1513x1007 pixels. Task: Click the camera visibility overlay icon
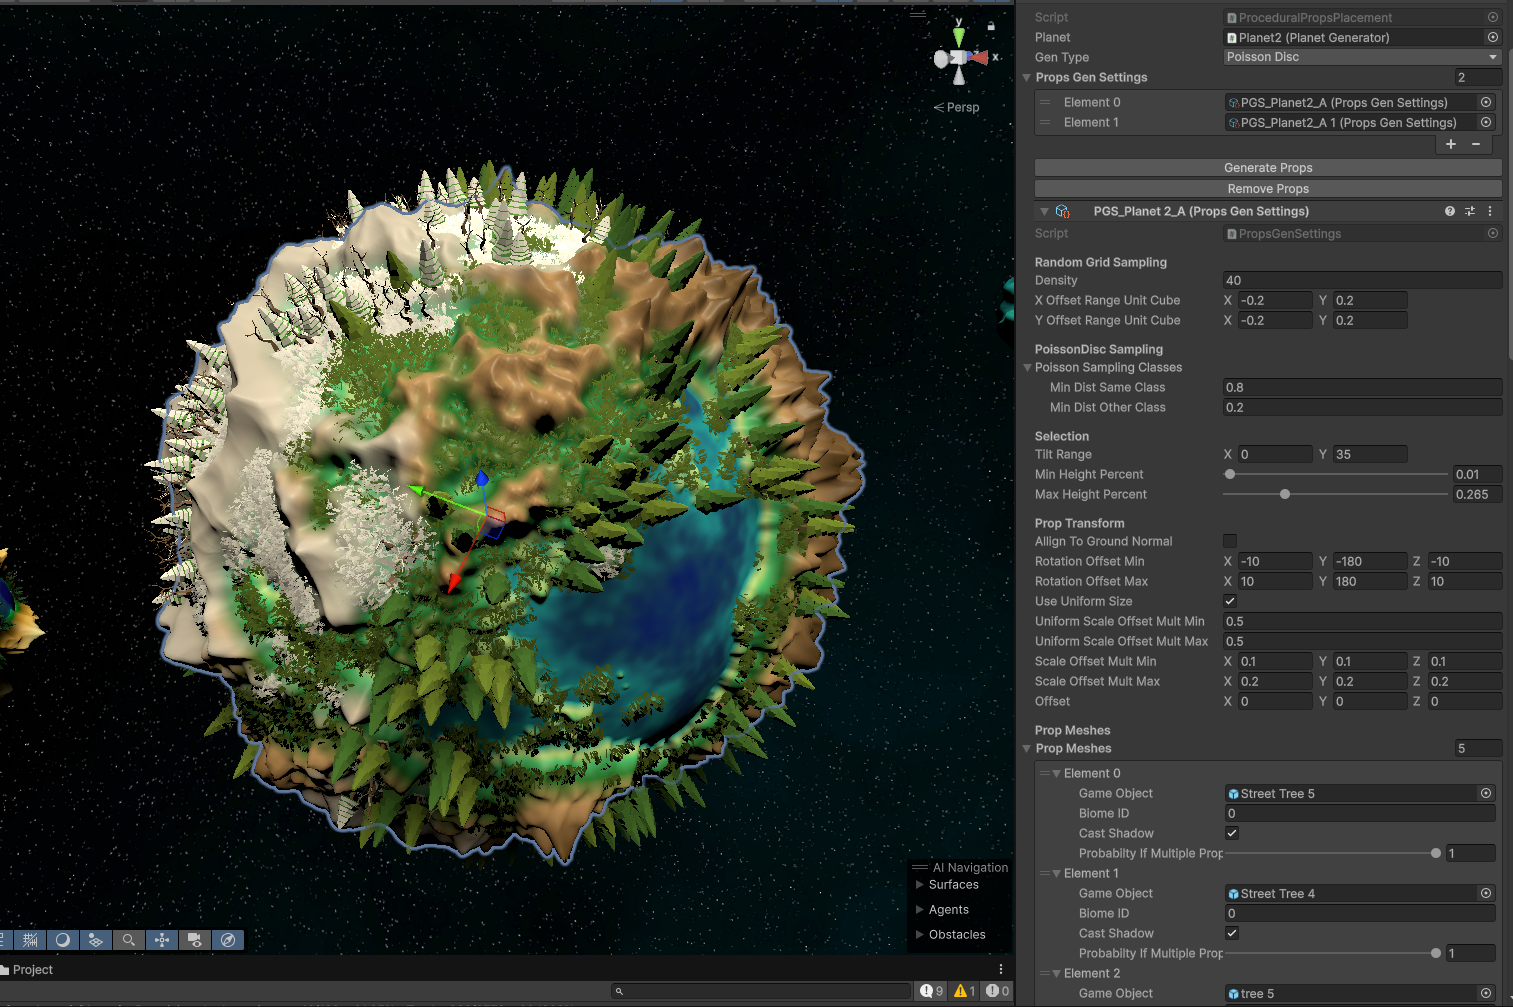pos(194,940)
